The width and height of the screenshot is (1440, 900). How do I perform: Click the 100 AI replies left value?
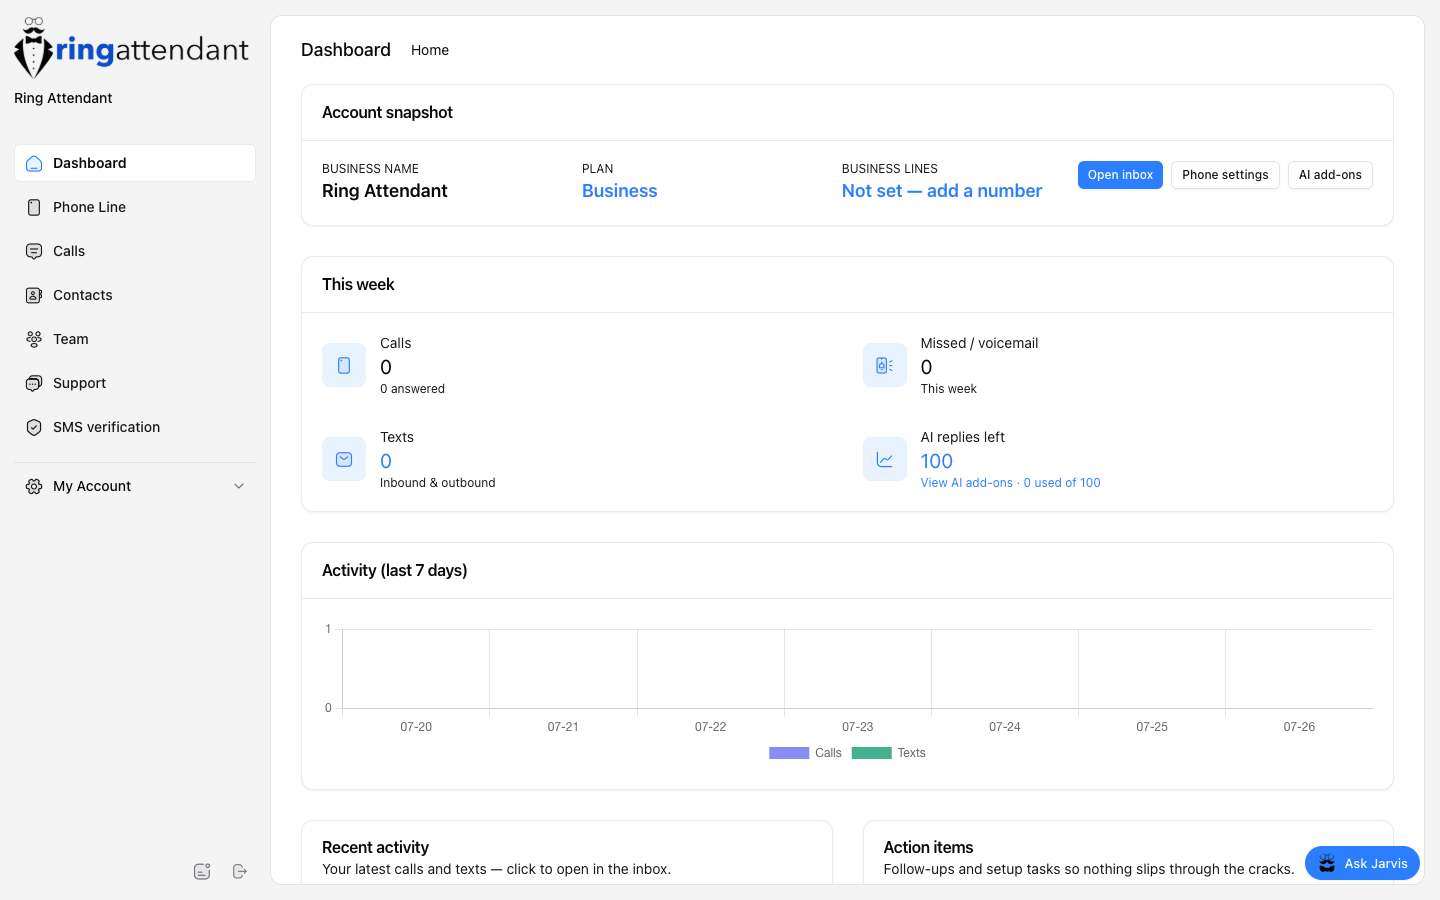coord(937,461)
